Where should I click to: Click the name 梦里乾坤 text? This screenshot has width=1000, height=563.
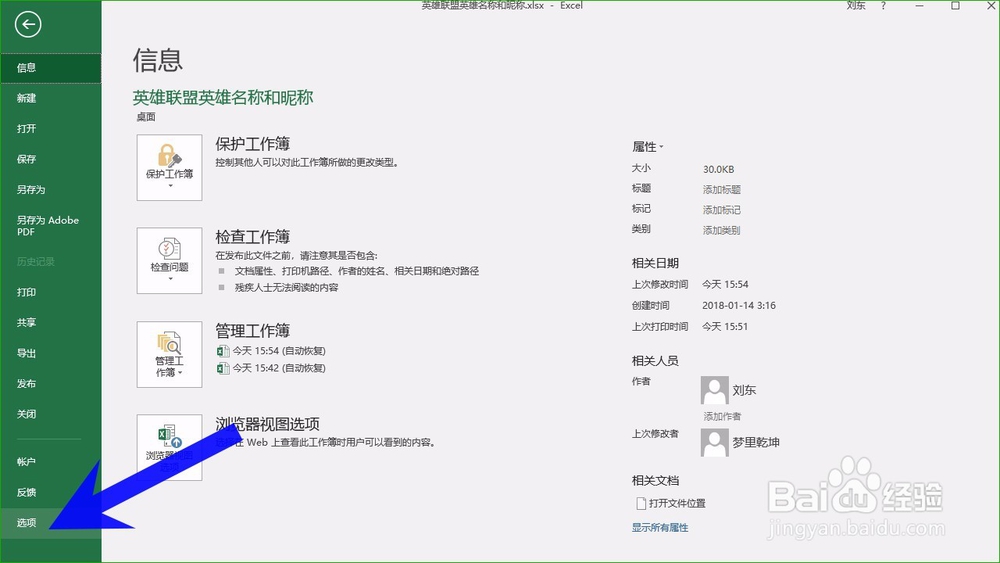[756, 442]
